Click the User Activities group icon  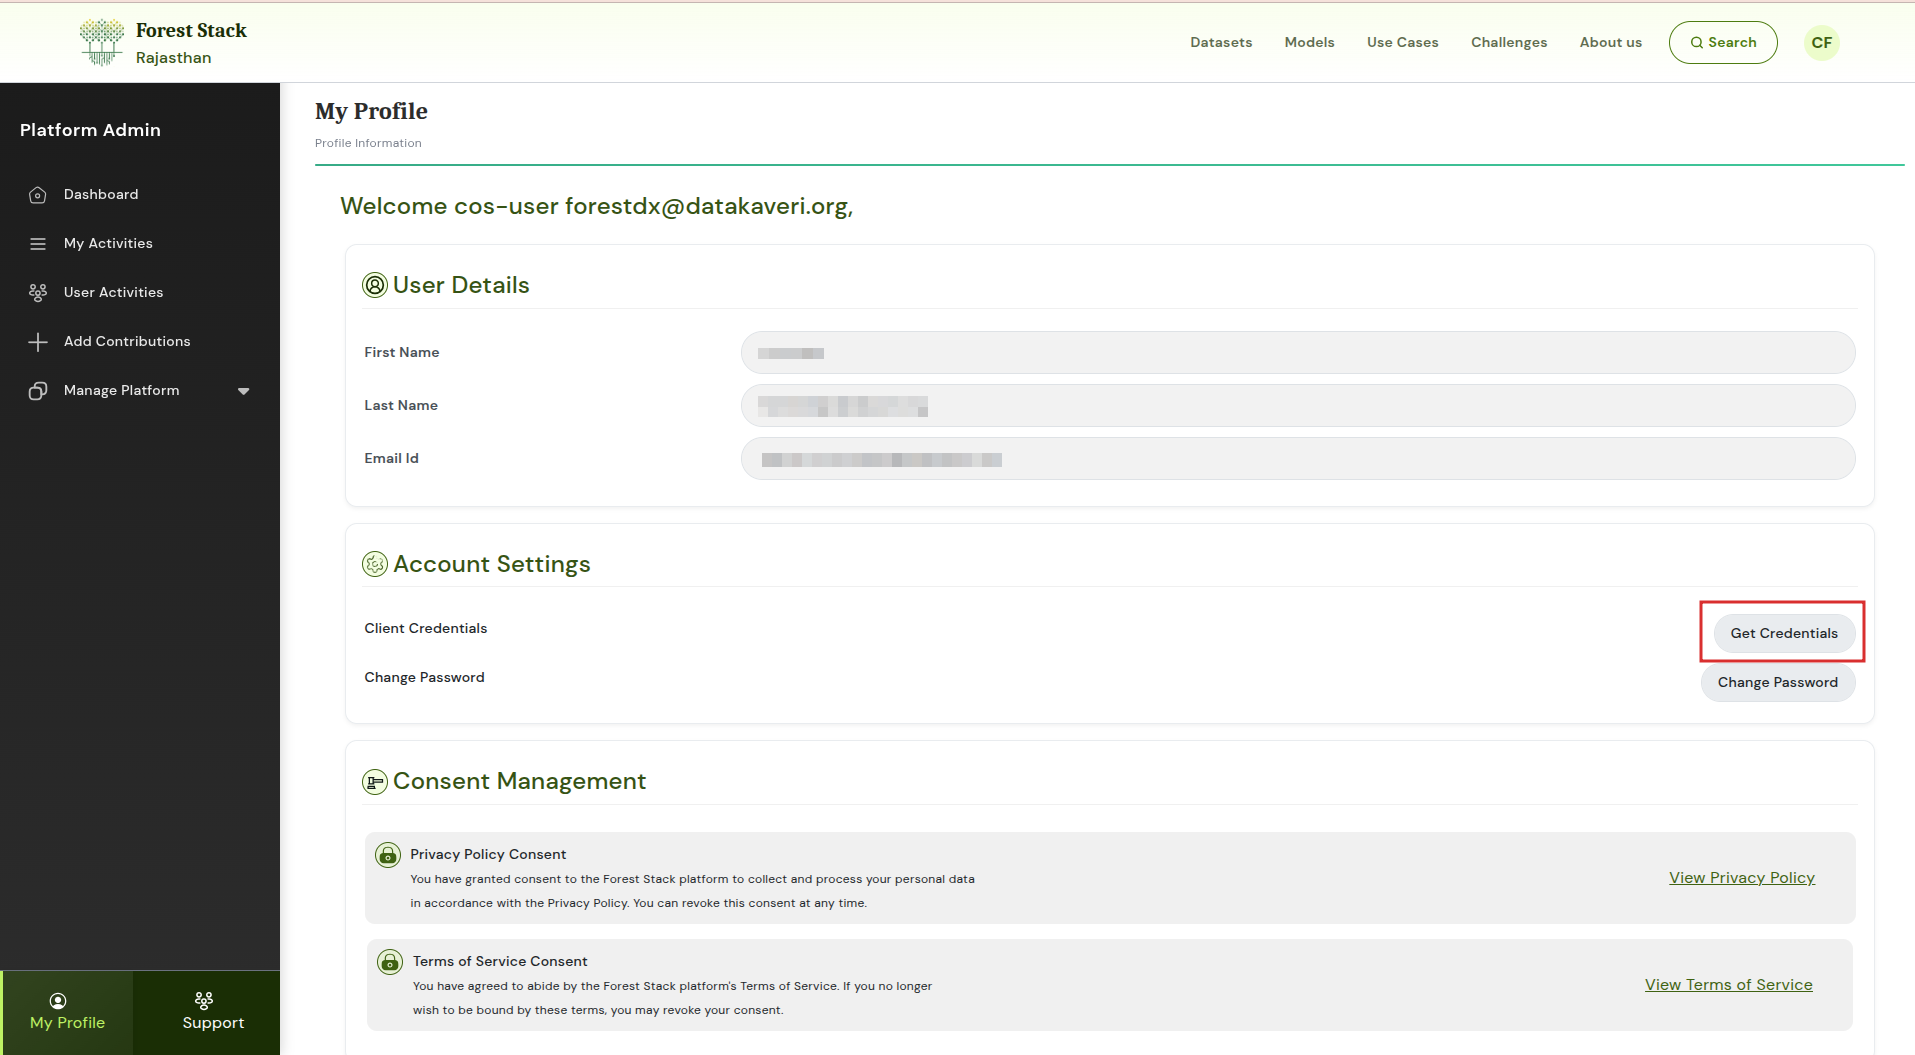click(x=38, y=293)
